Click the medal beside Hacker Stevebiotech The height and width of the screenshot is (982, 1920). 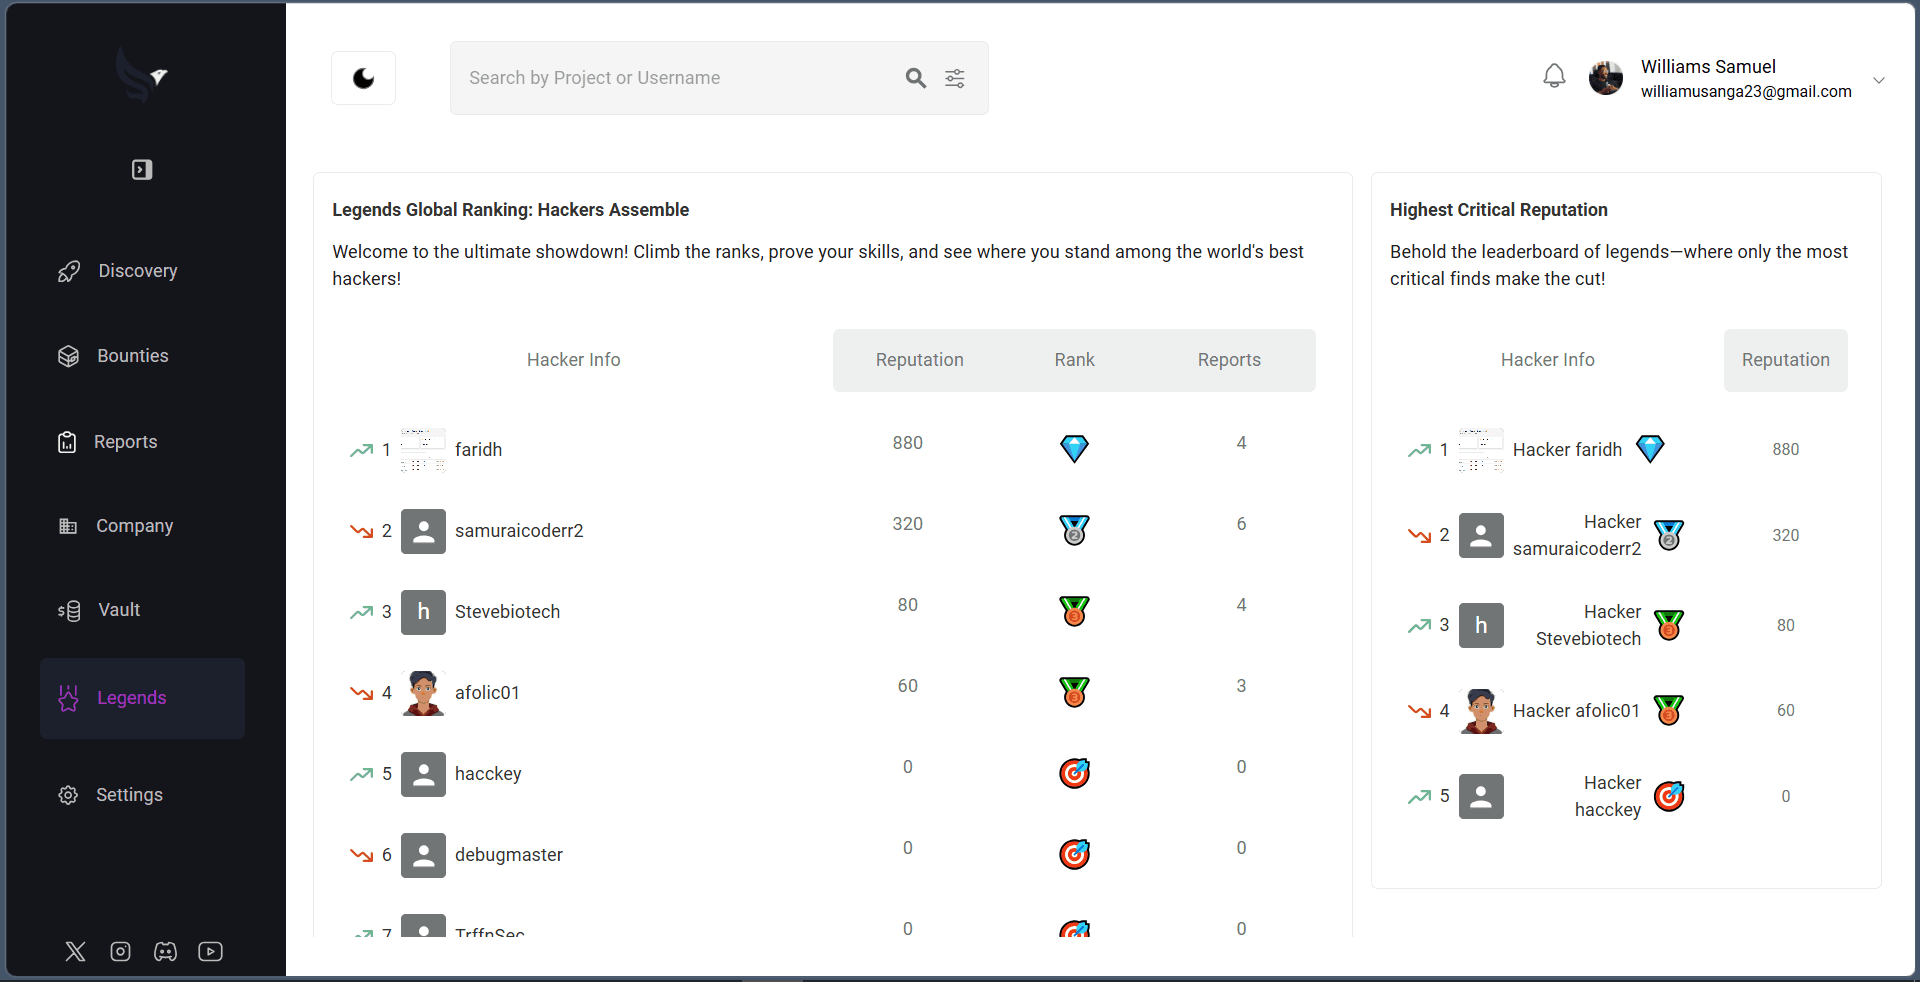pyautogui.click(x=1669, y=626)
